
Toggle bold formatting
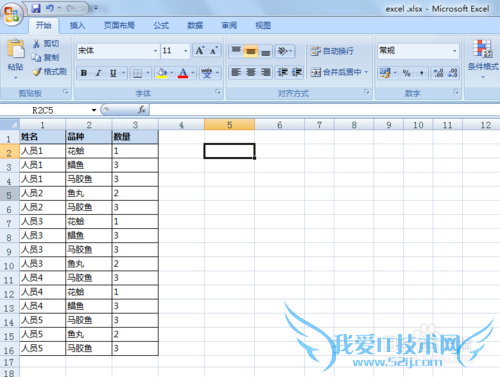coord(84,73)
